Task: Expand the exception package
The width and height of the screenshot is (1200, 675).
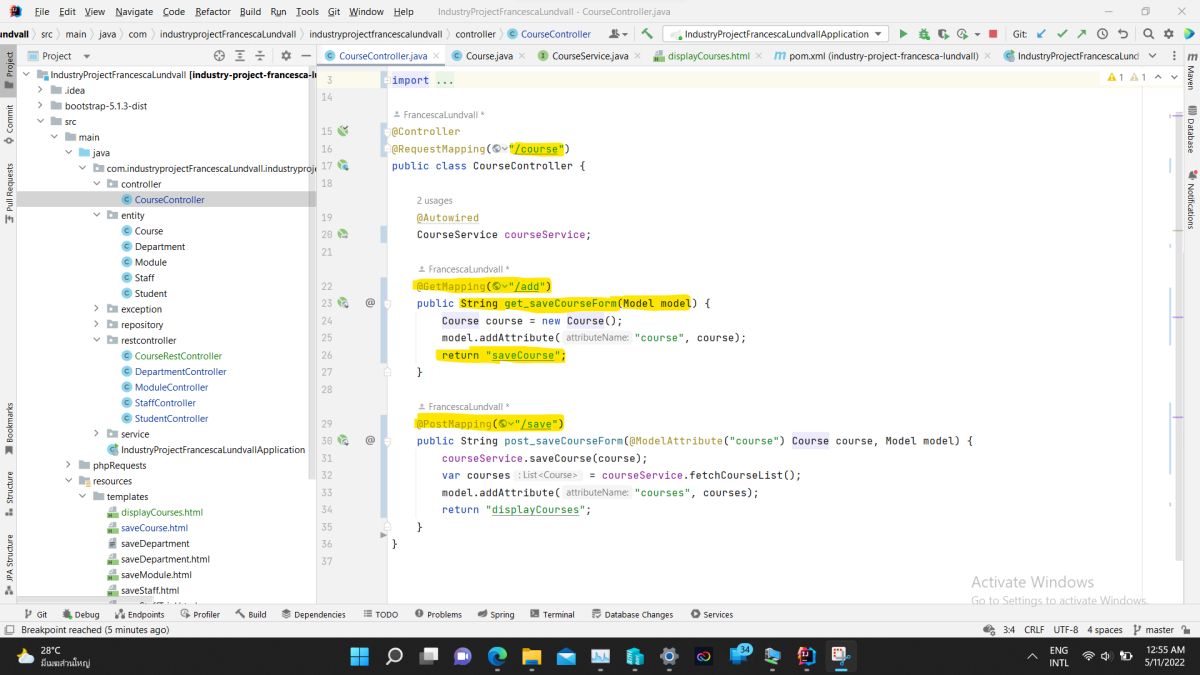Action: pyautogui.click(x=97, y=309)
